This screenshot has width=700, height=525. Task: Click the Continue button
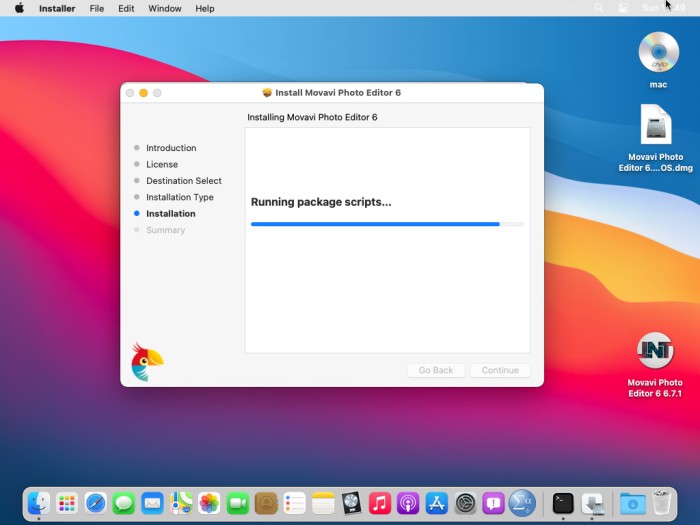pos(500,370)
